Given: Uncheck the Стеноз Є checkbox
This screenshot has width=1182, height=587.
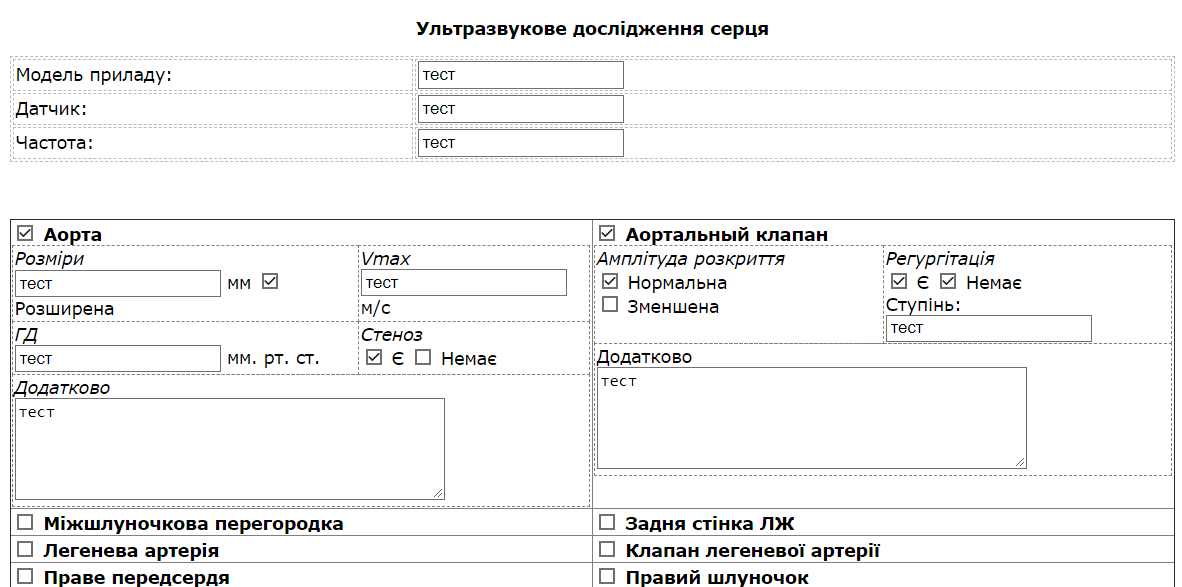Looking at the screenshot, I should [374, 357].
